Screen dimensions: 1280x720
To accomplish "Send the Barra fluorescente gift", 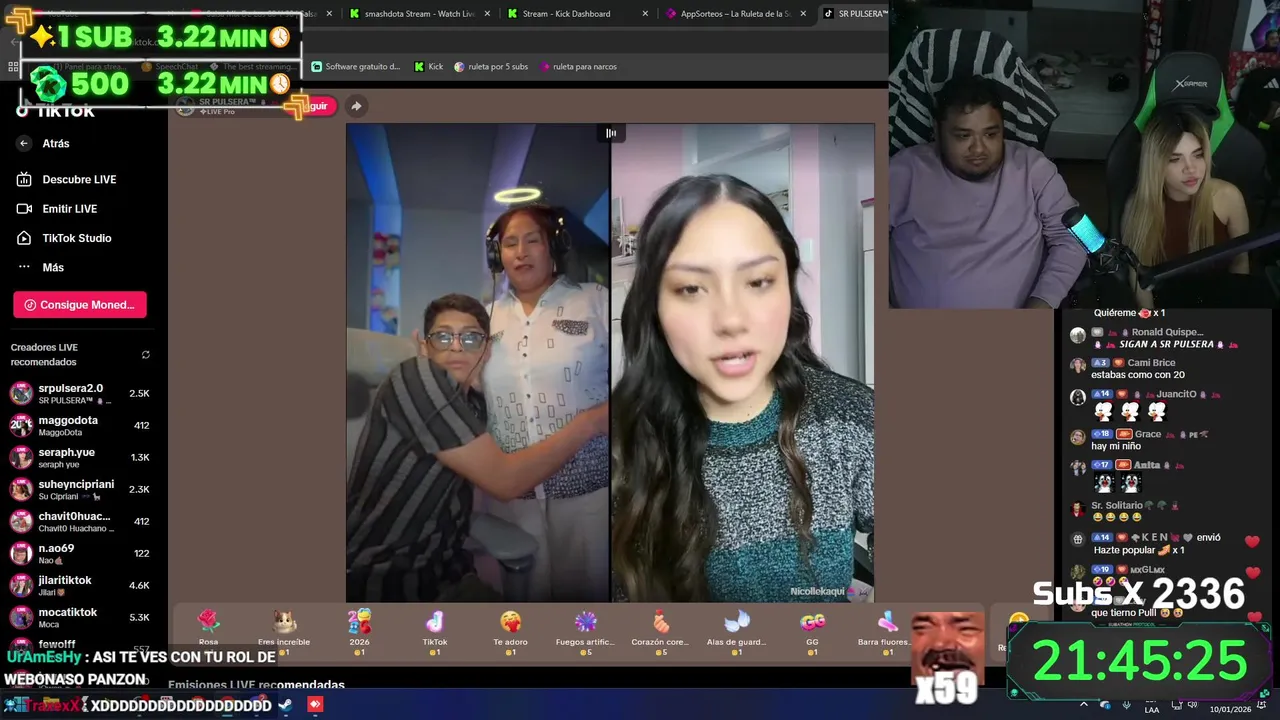I will 885,630.
